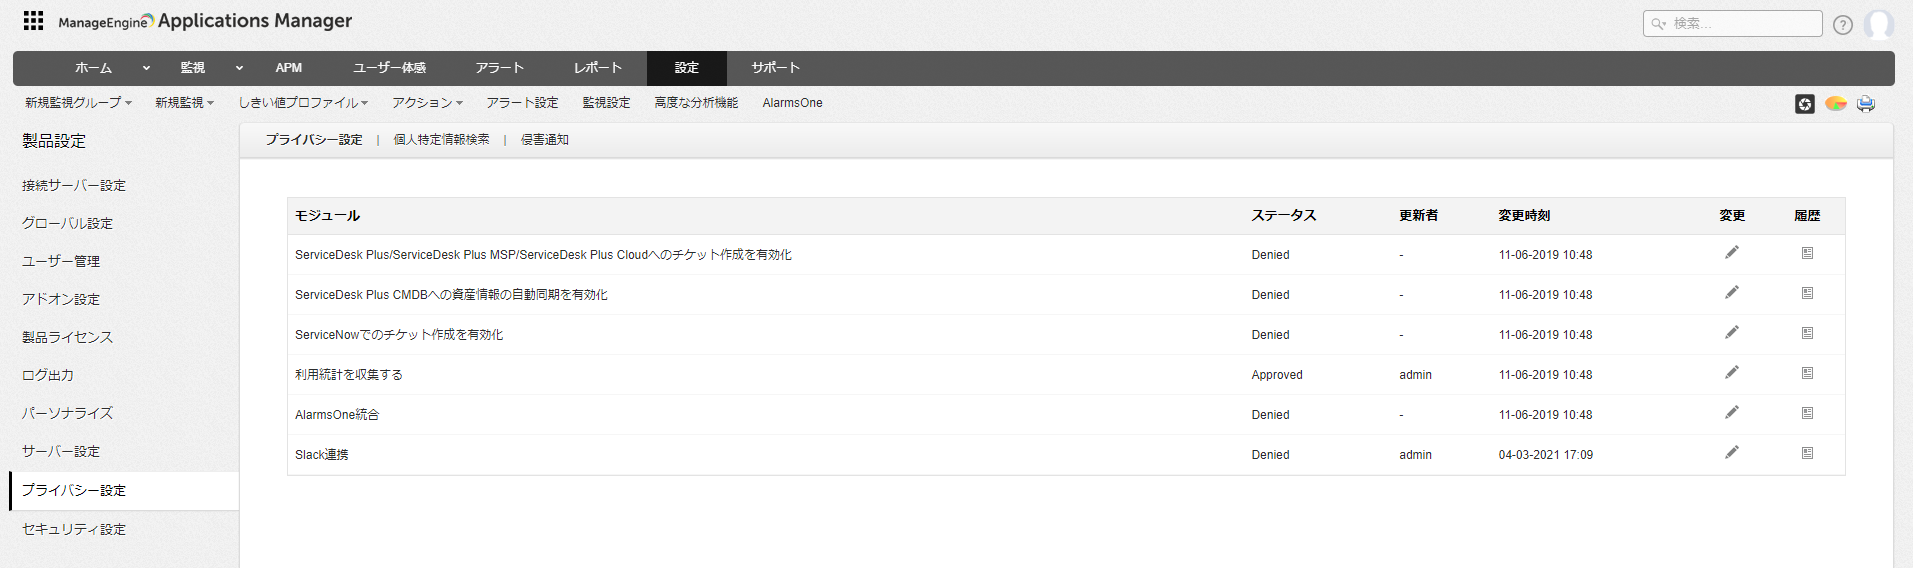Click the printer icon in toolbar
This screenshot has width=1913, height=568.
coord(1865,104)
